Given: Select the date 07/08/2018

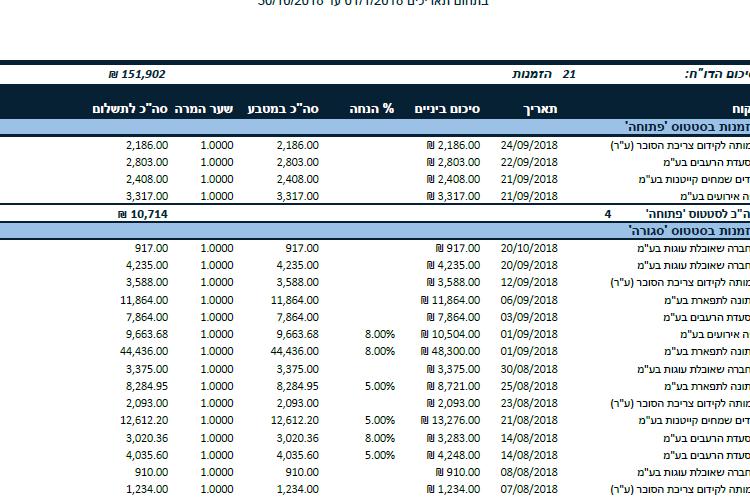Looking at the screenshot, I should (529, 489).
